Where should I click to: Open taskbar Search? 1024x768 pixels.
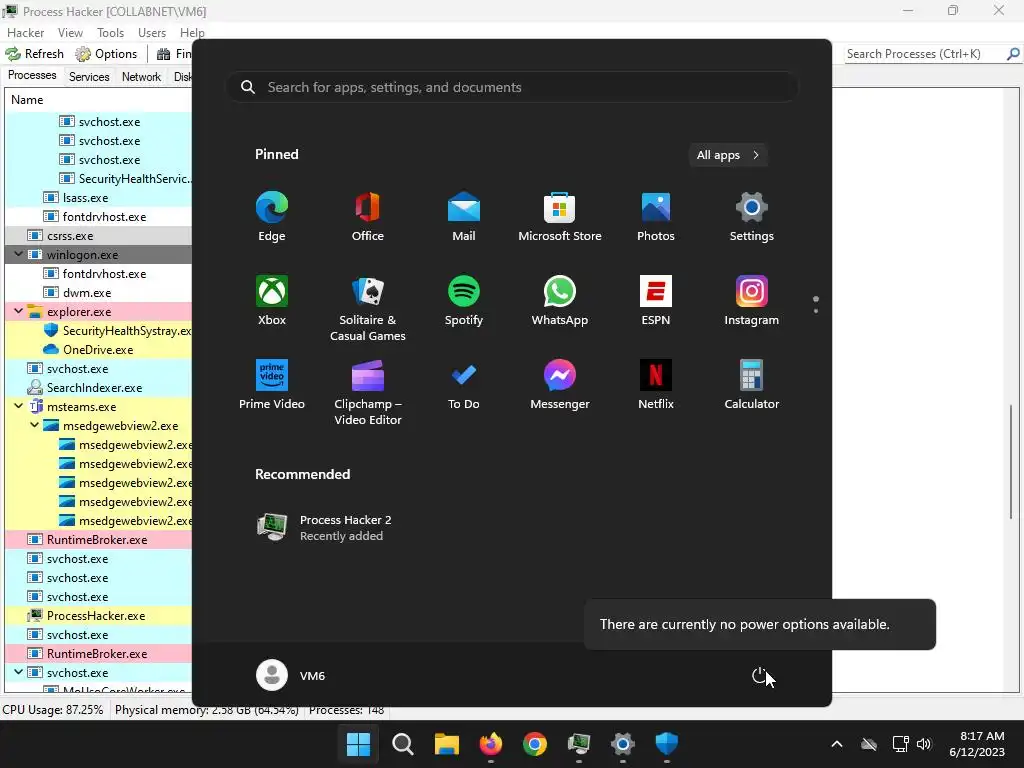(402, 744)
